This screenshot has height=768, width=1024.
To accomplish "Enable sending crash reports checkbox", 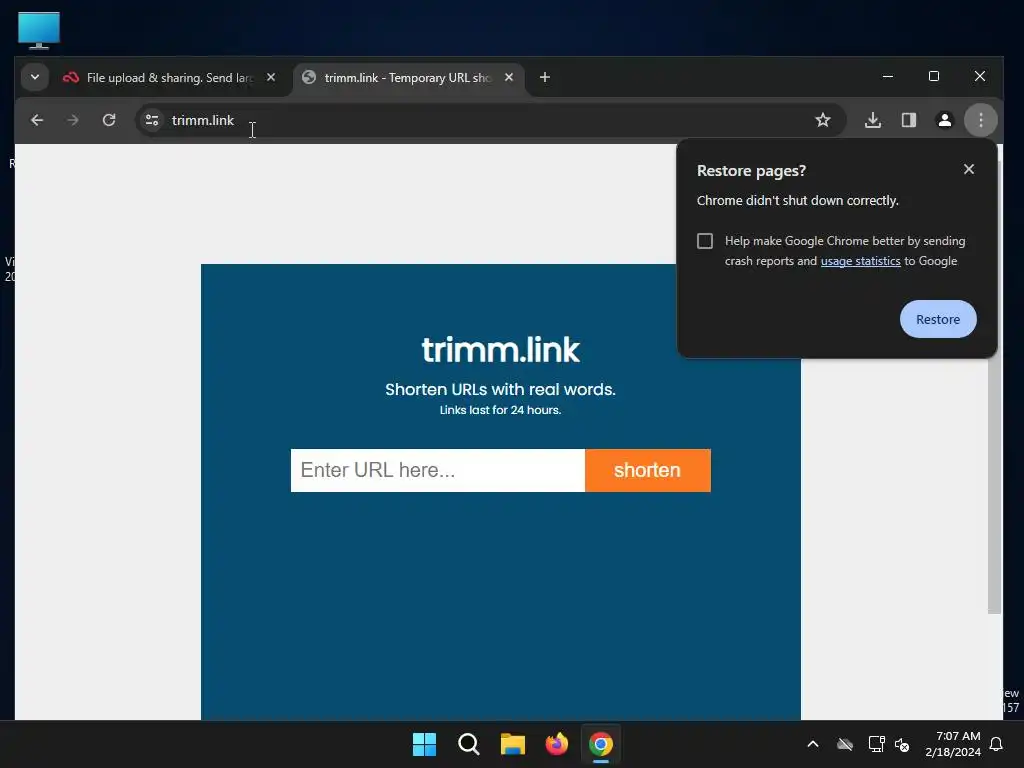I will point(705,241).
